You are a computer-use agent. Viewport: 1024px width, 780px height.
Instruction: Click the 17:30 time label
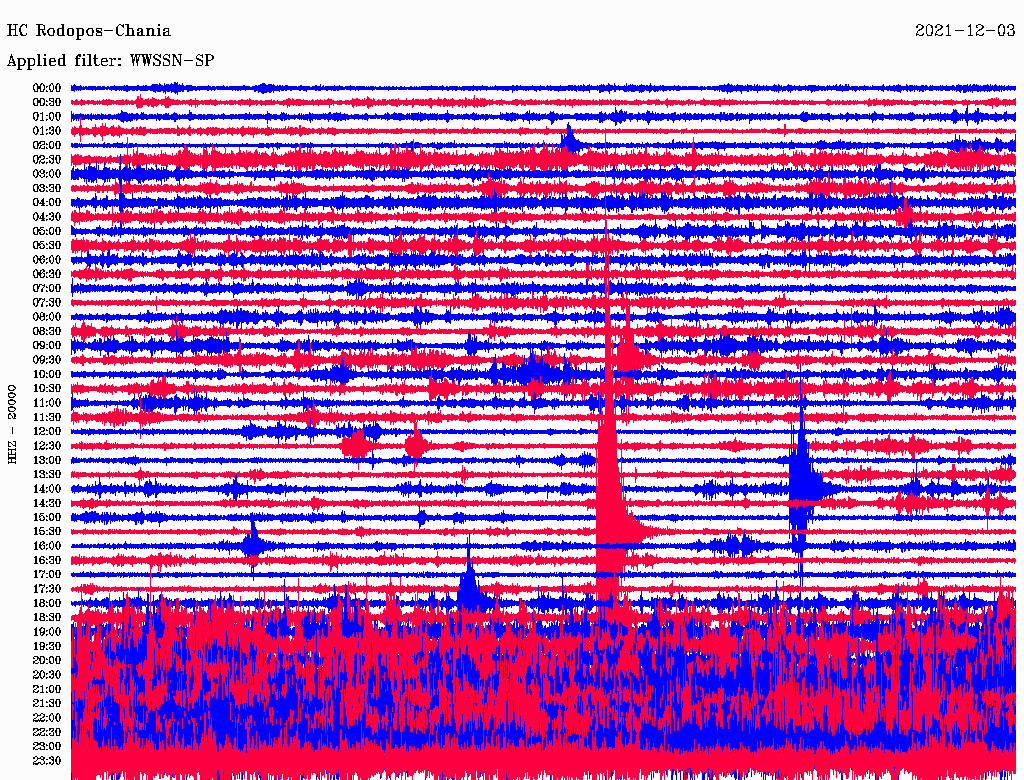[x=47, y=589]
